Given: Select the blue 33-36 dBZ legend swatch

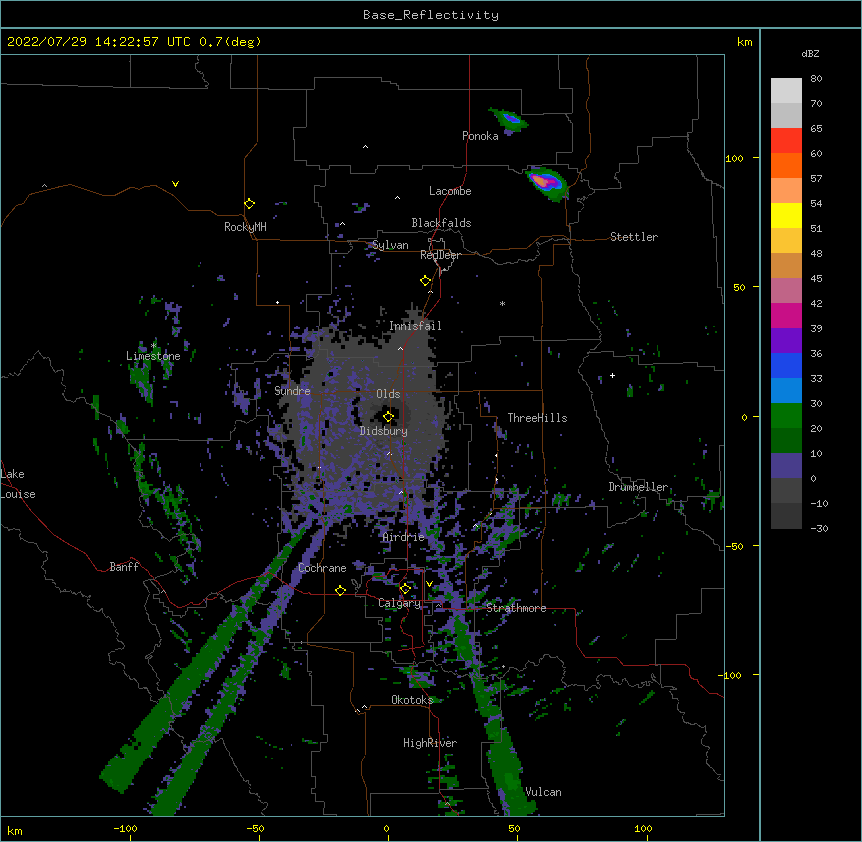Looking at the screenshot, I should [x=786, y=365].
